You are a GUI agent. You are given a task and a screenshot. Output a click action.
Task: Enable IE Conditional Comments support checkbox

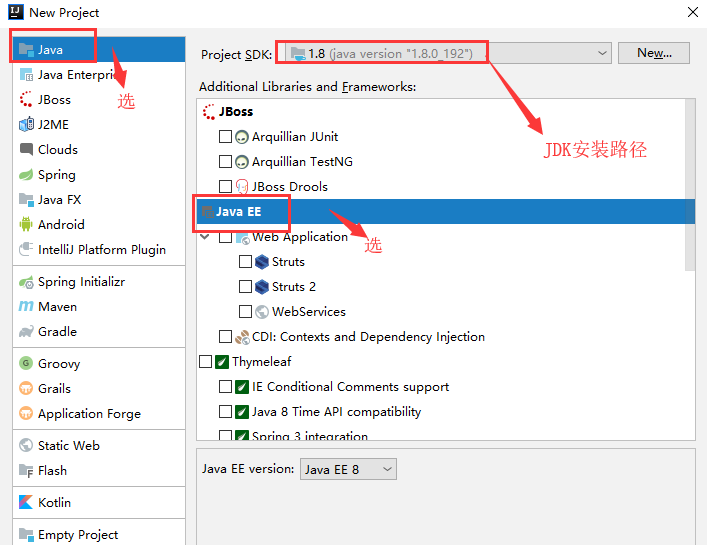(x=225, y=386)
